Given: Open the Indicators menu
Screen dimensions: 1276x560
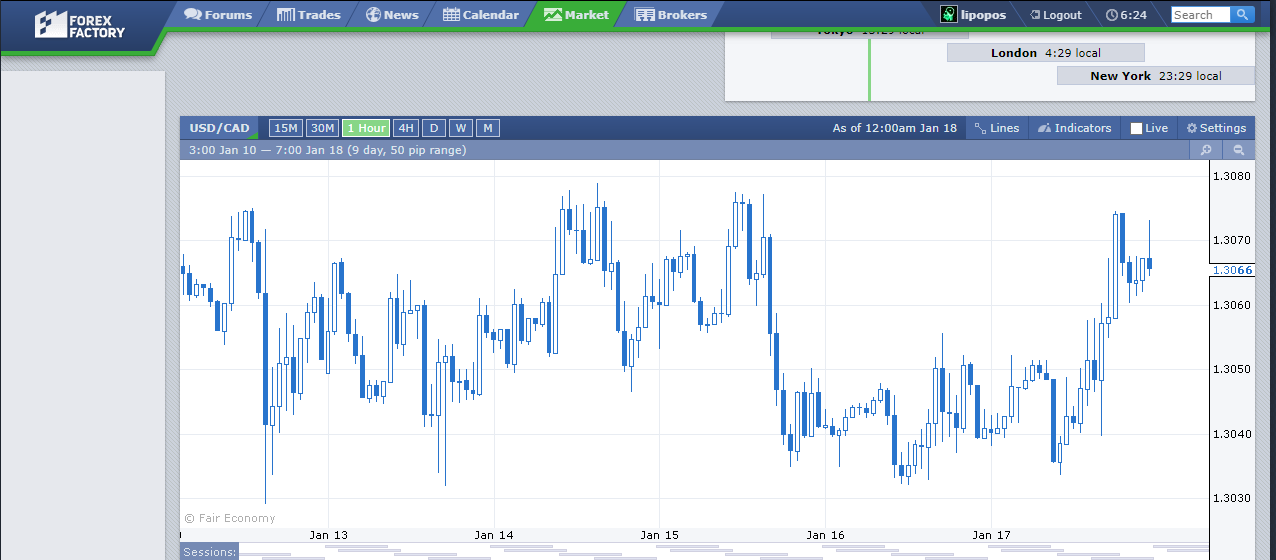Looking at the screenshot, I should pos(1074,128).
